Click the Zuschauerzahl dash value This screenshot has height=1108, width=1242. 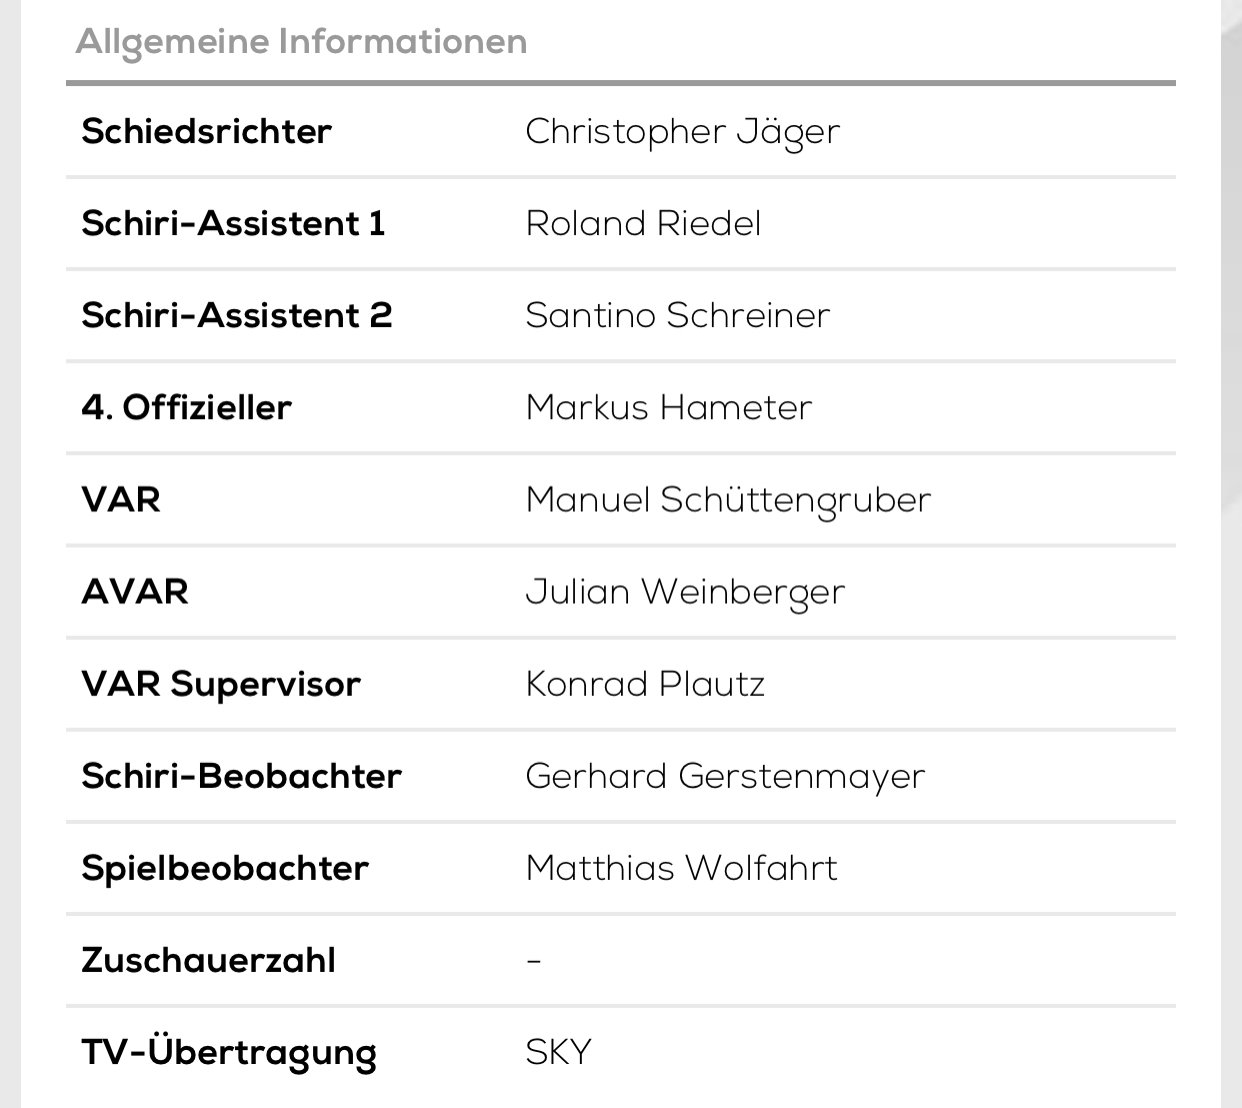(x=534, y=961)
